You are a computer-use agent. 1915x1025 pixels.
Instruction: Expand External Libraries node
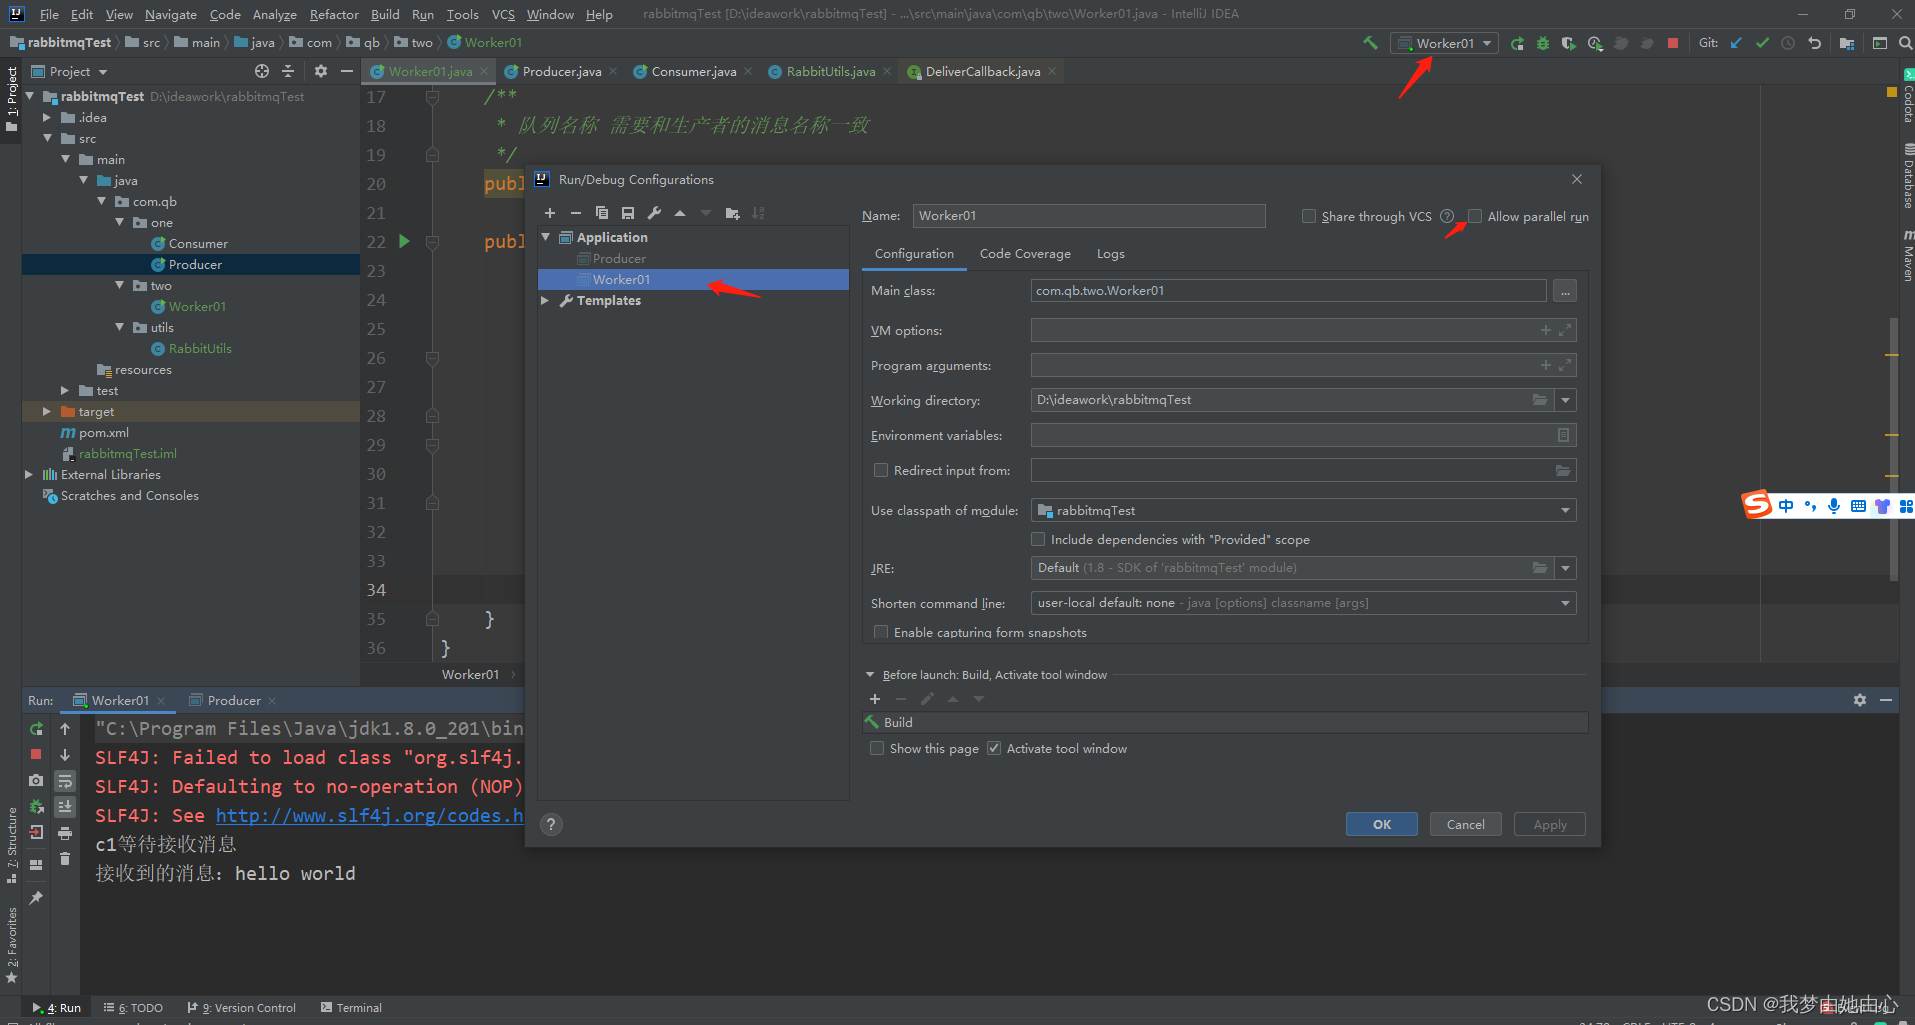pyautogui.click(x=28, y=474)
